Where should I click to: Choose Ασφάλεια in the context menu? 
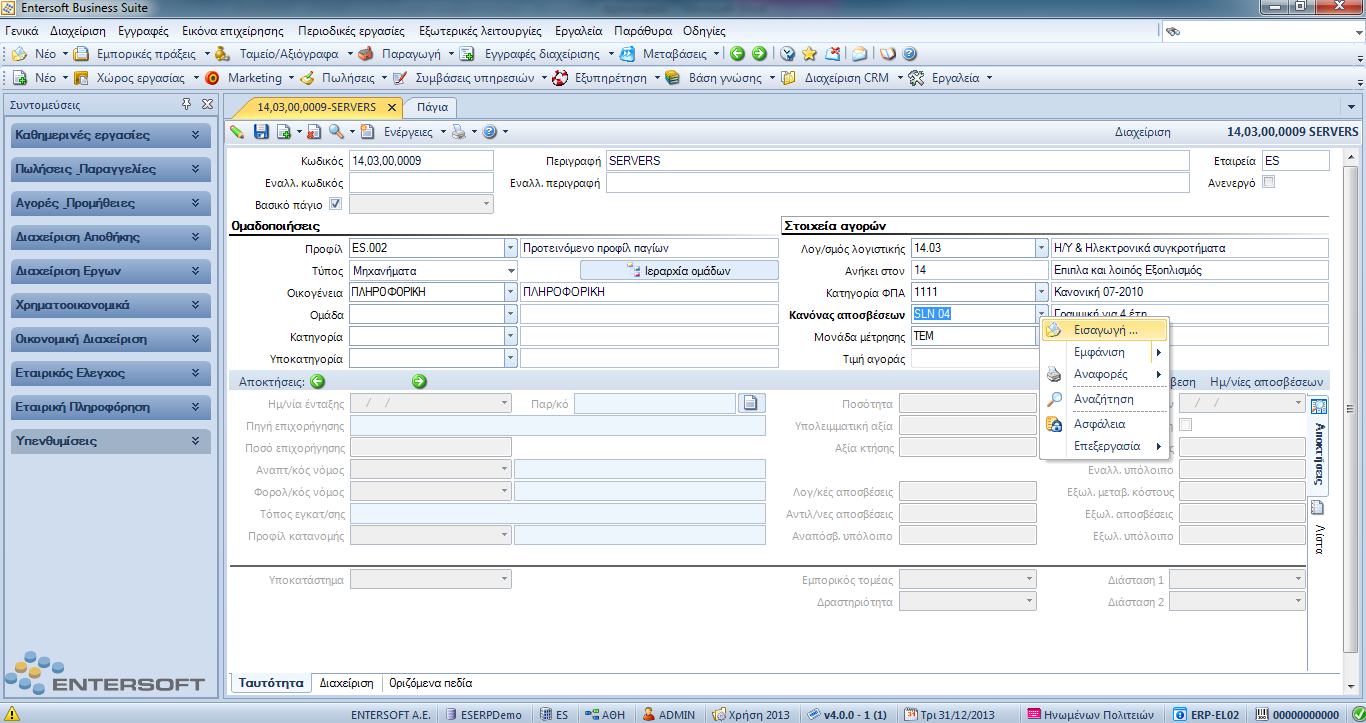pyautogui.click(x=1105, y=424)
